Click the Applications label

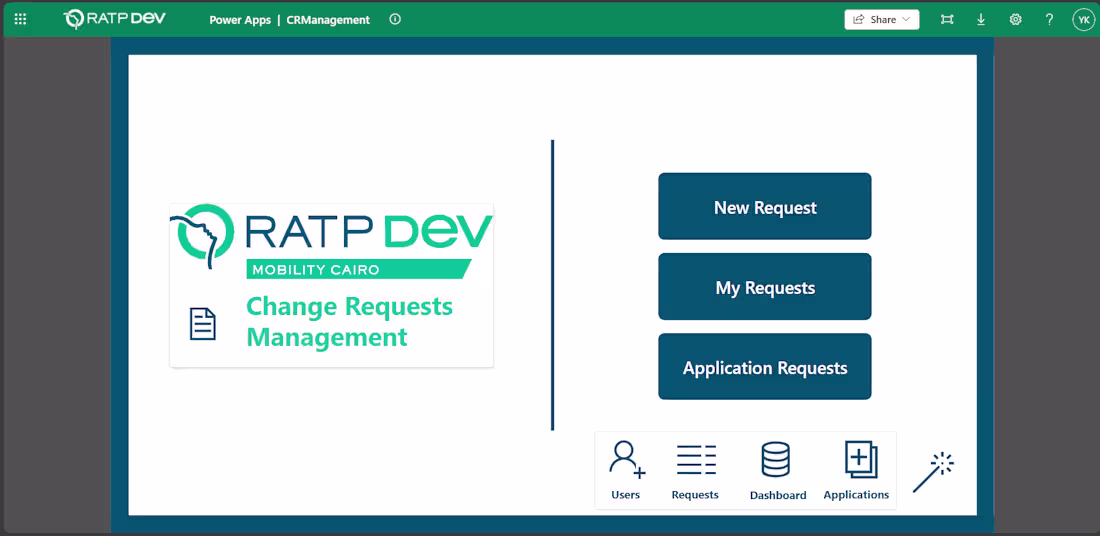click(x=857, y=495)
